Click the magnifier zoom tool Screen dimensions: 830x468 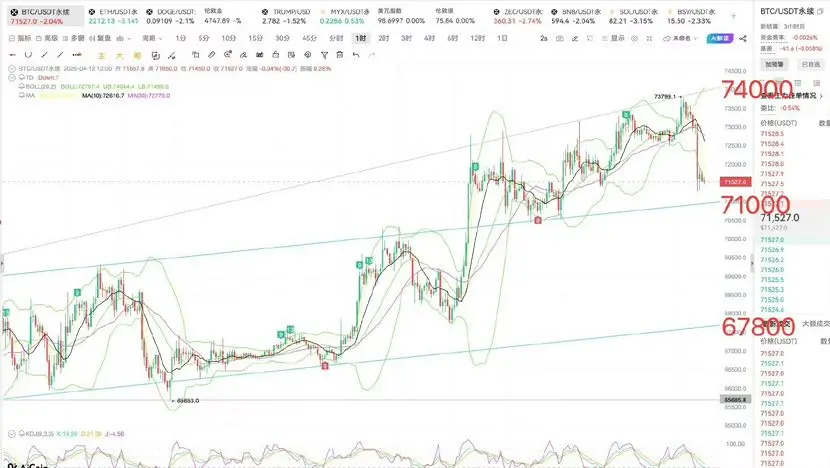click(x=228, y=55)
